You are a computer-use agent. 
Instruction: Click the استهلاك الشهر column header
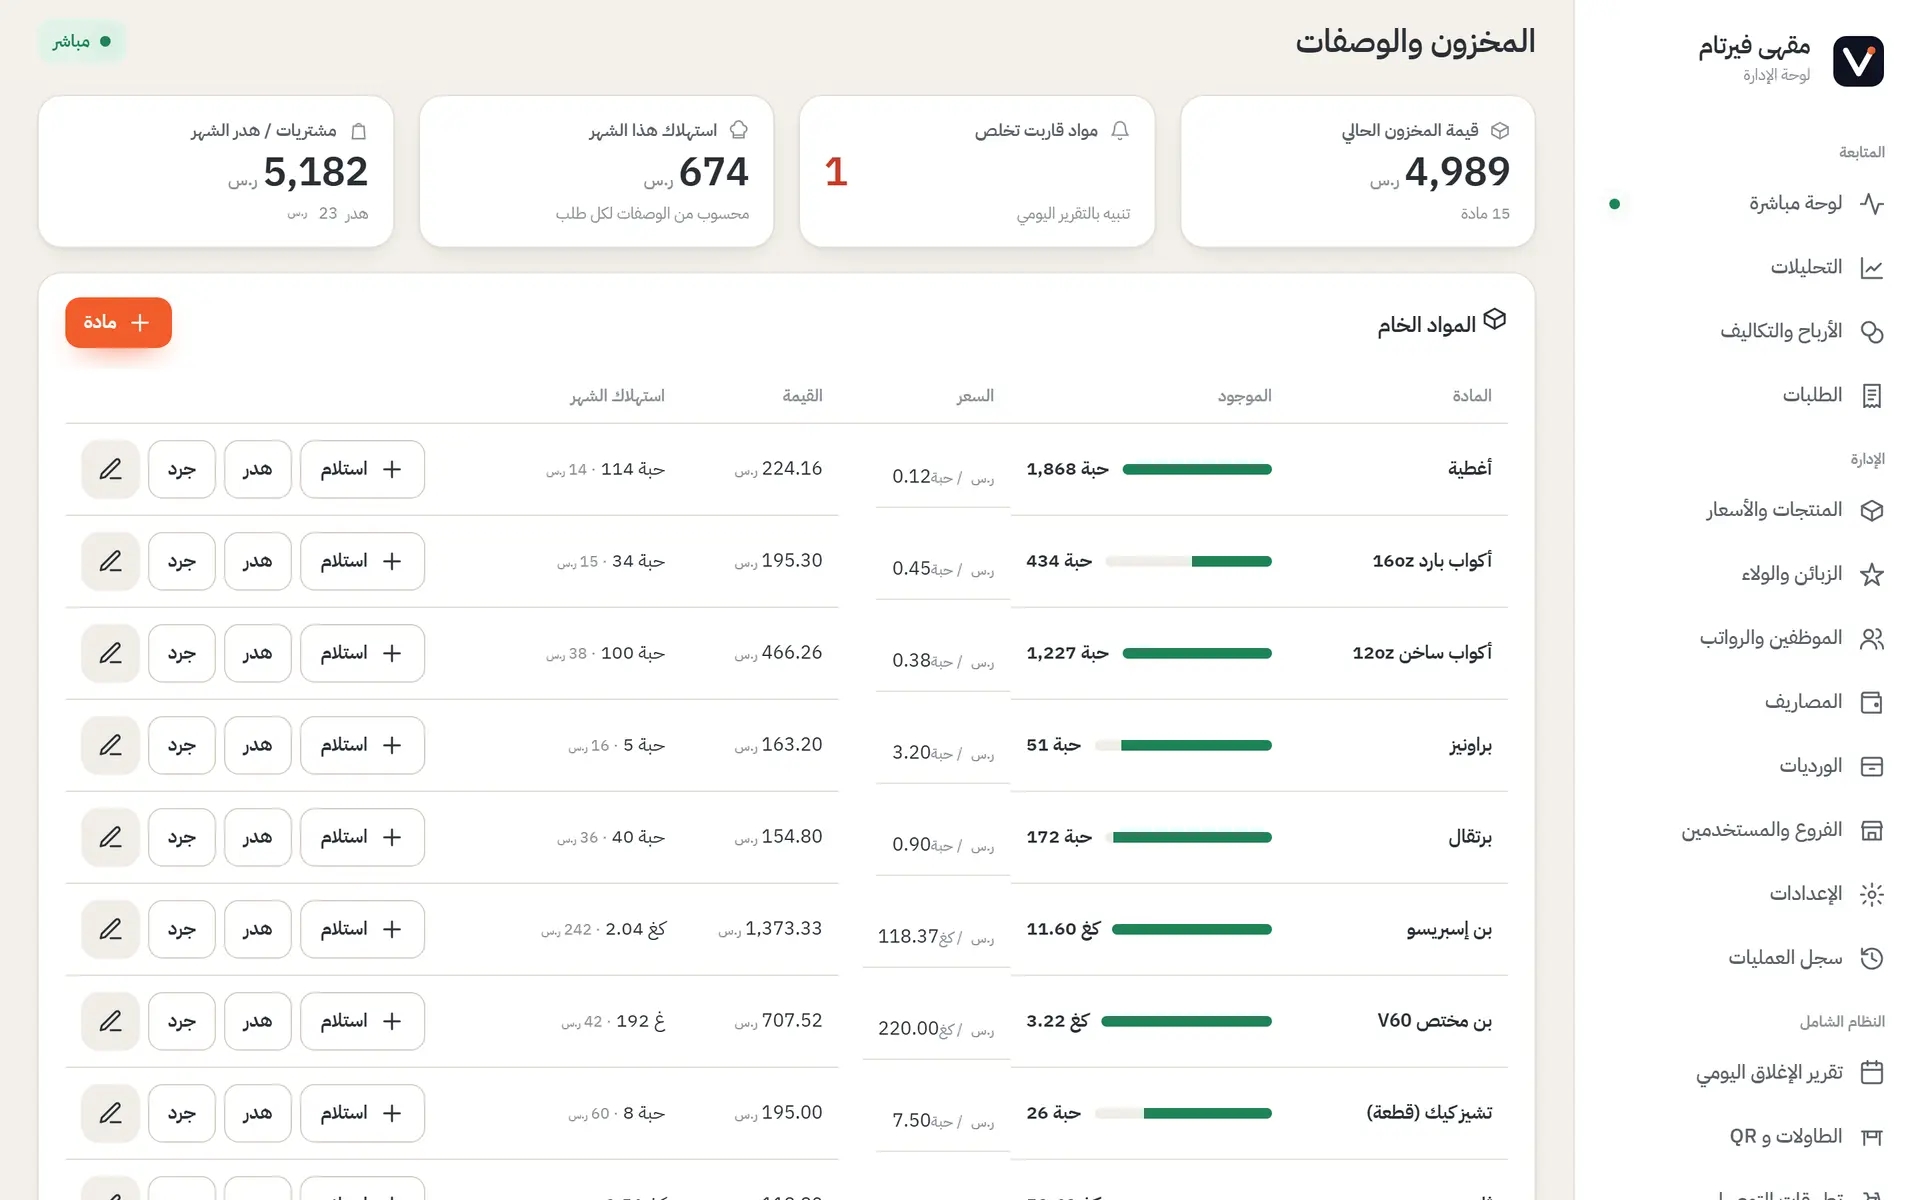(x=617, y=396)
